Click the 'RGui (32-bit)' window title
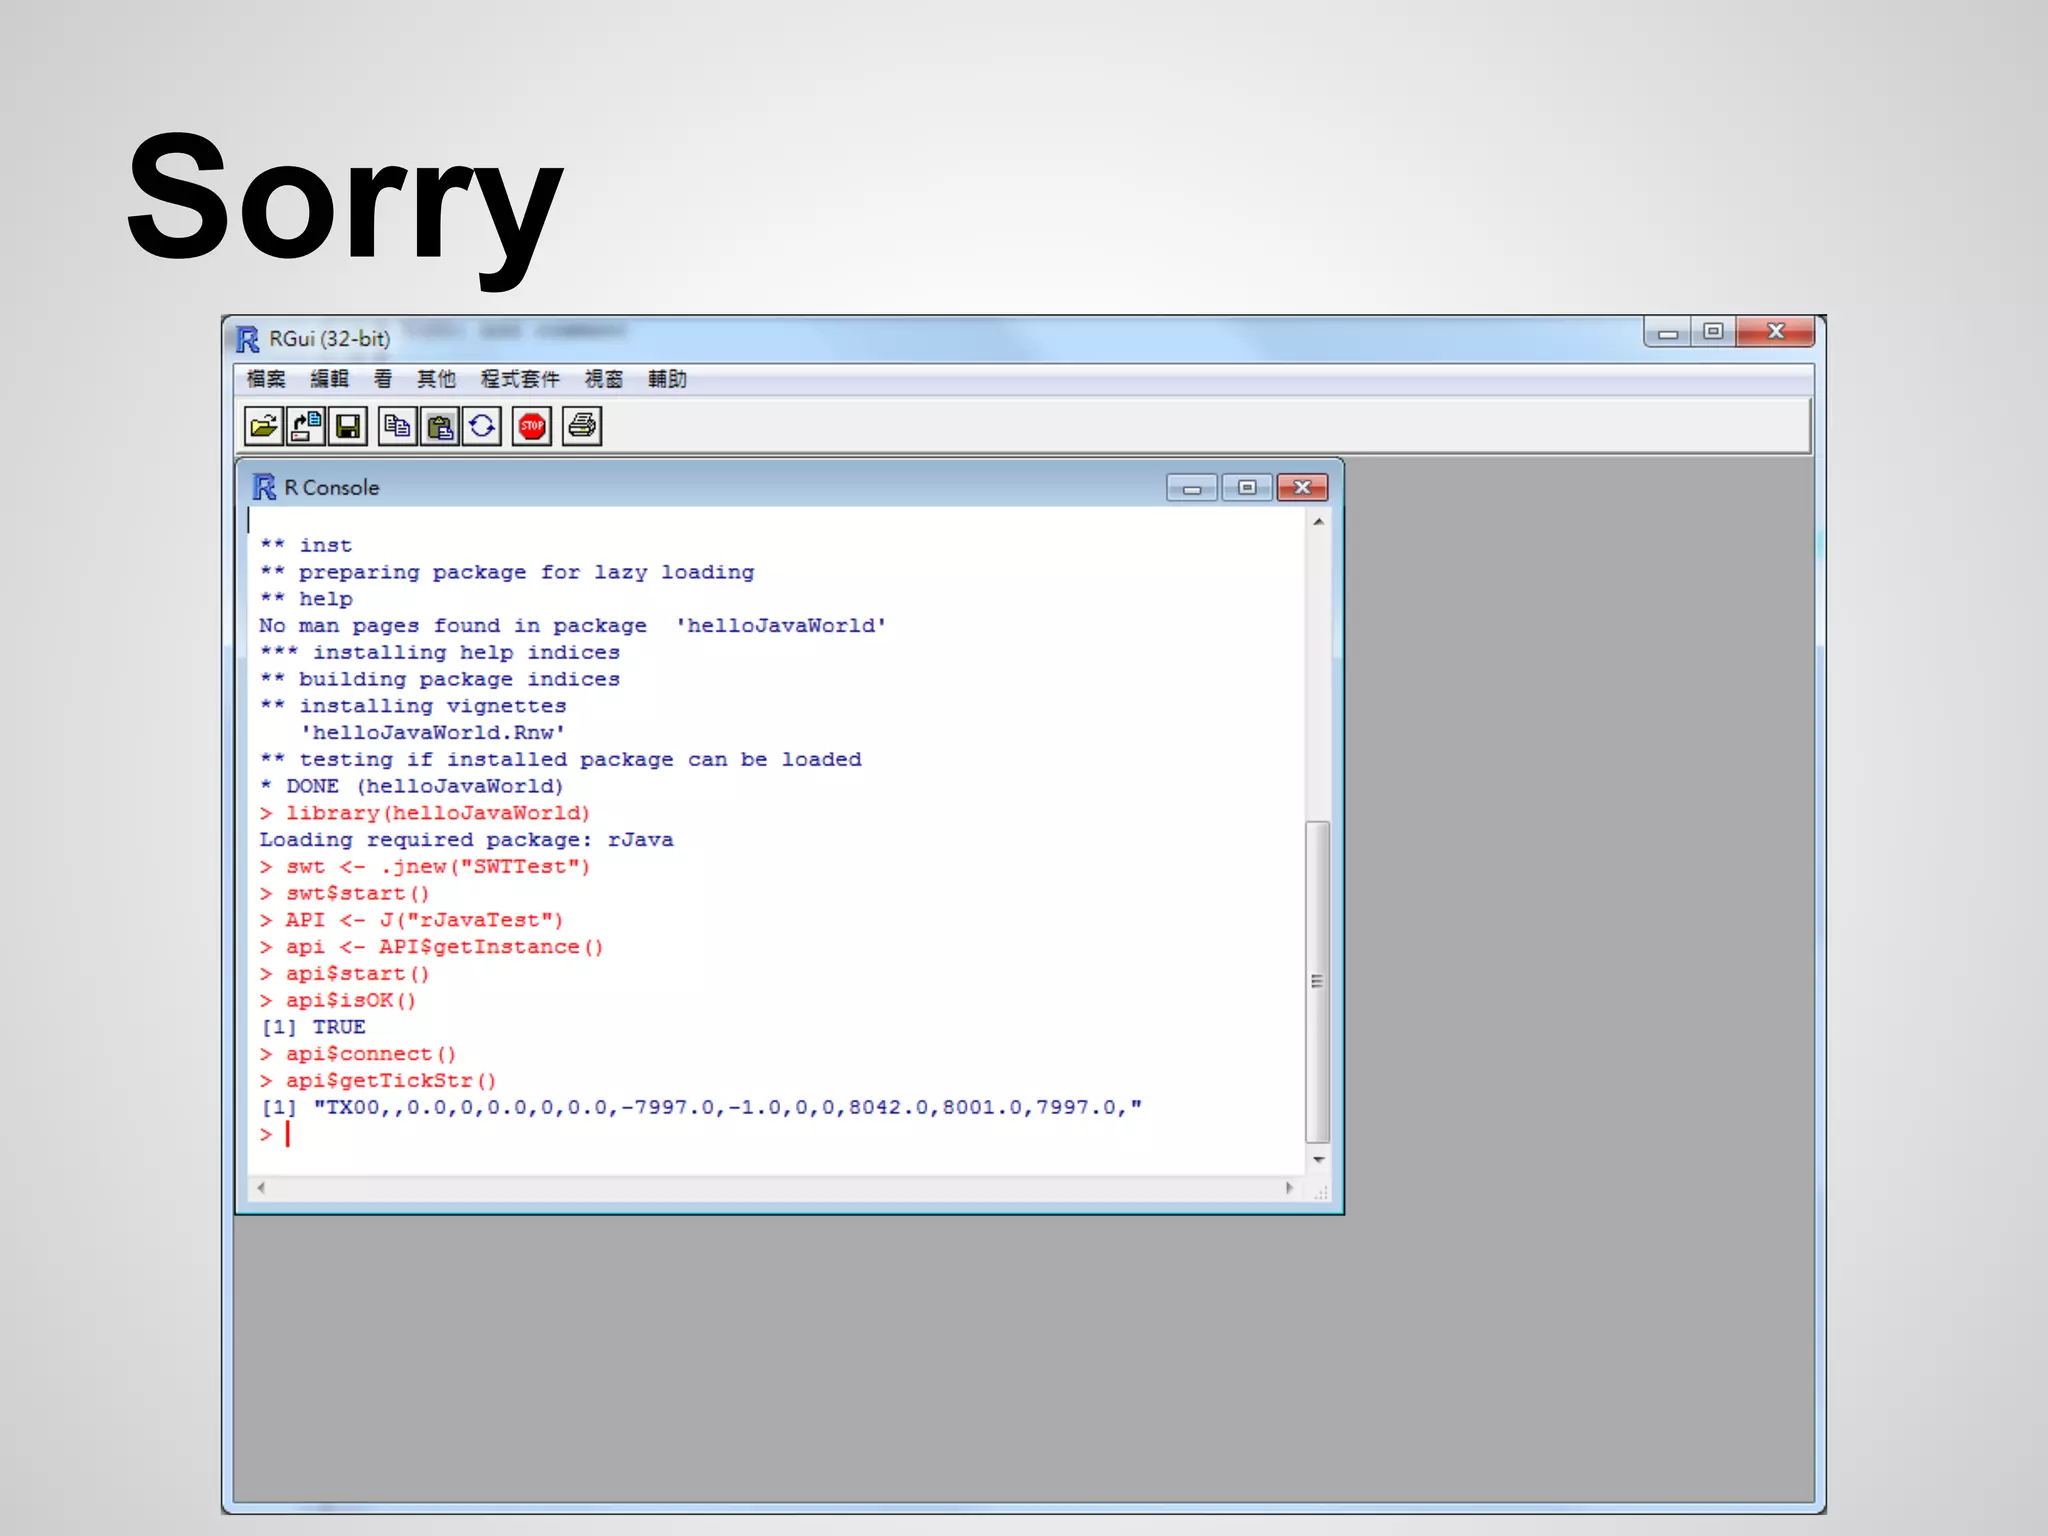The width and height of the screenshot is (2048, 1536). (x=329, y=339)
